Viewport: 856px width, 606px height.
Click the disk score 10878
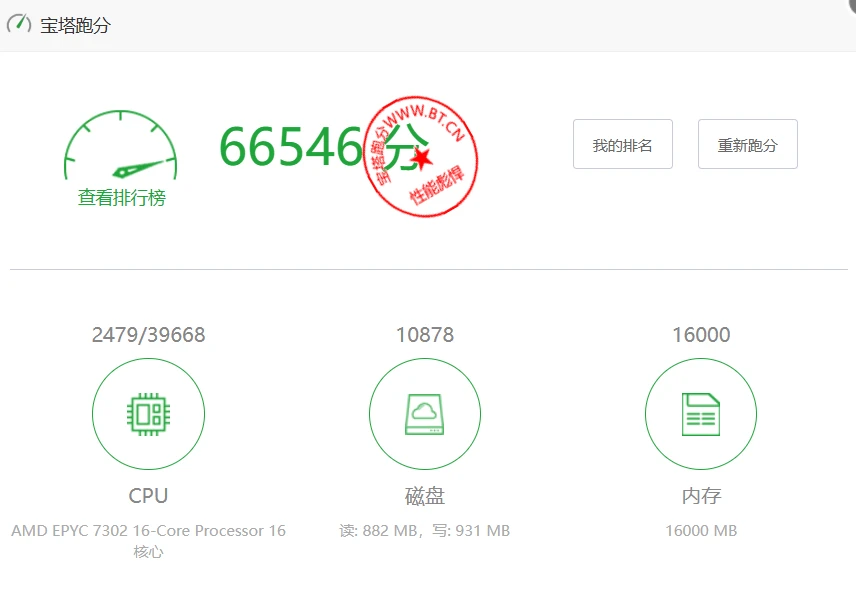point(425,335)
